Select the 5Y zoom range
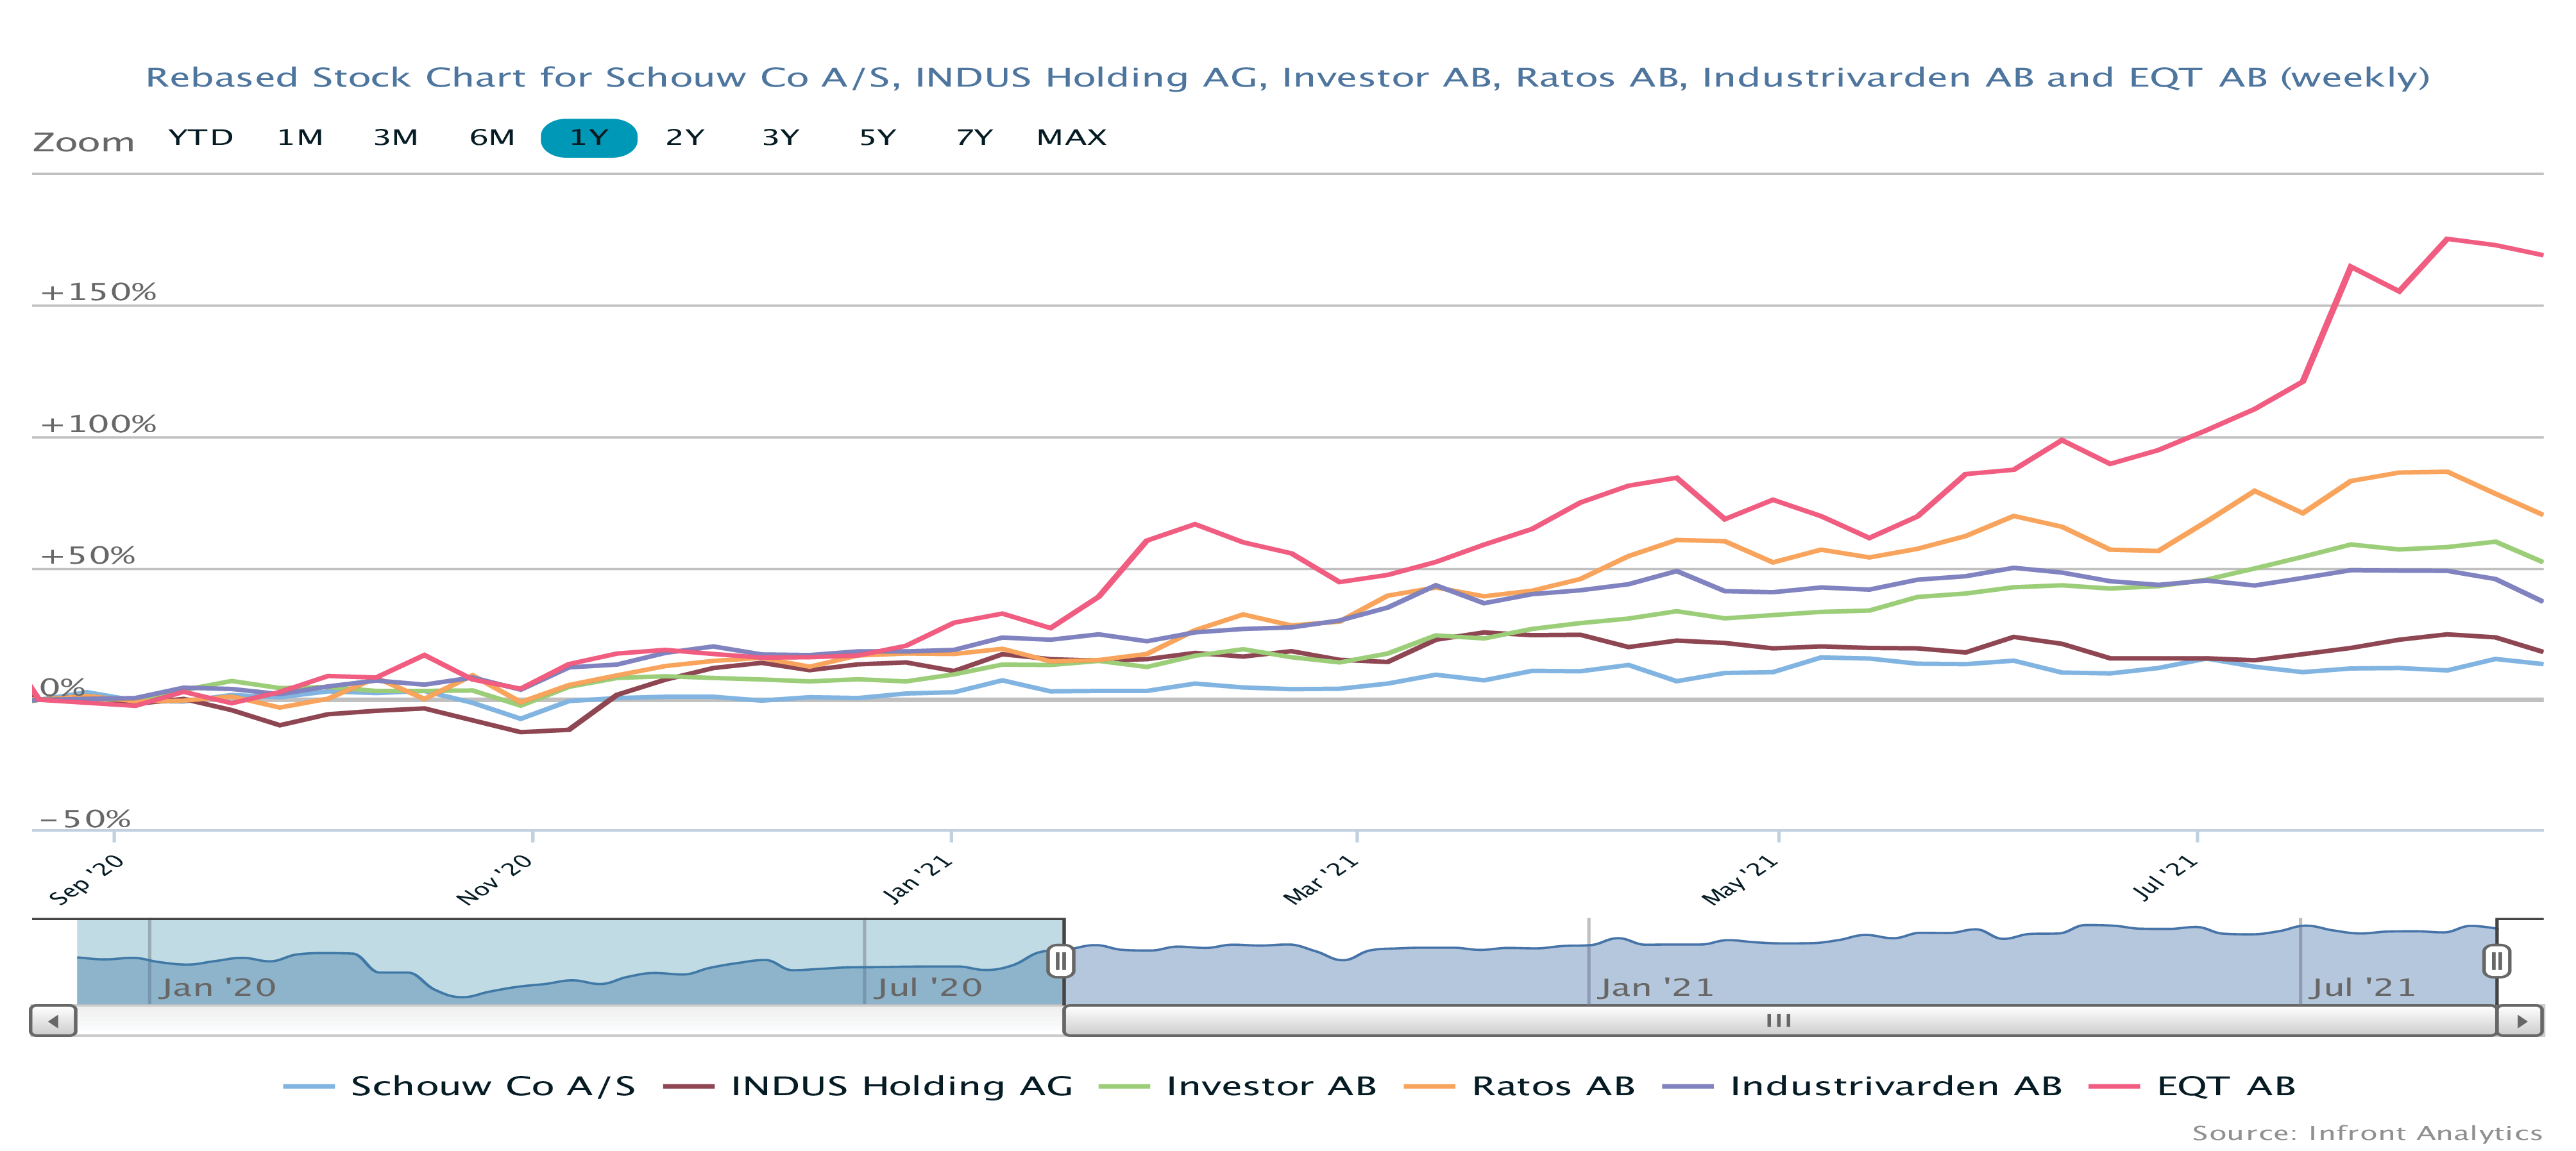Screen dimensions: 2576x1151 pyautogui.click(x=878, y=138)
